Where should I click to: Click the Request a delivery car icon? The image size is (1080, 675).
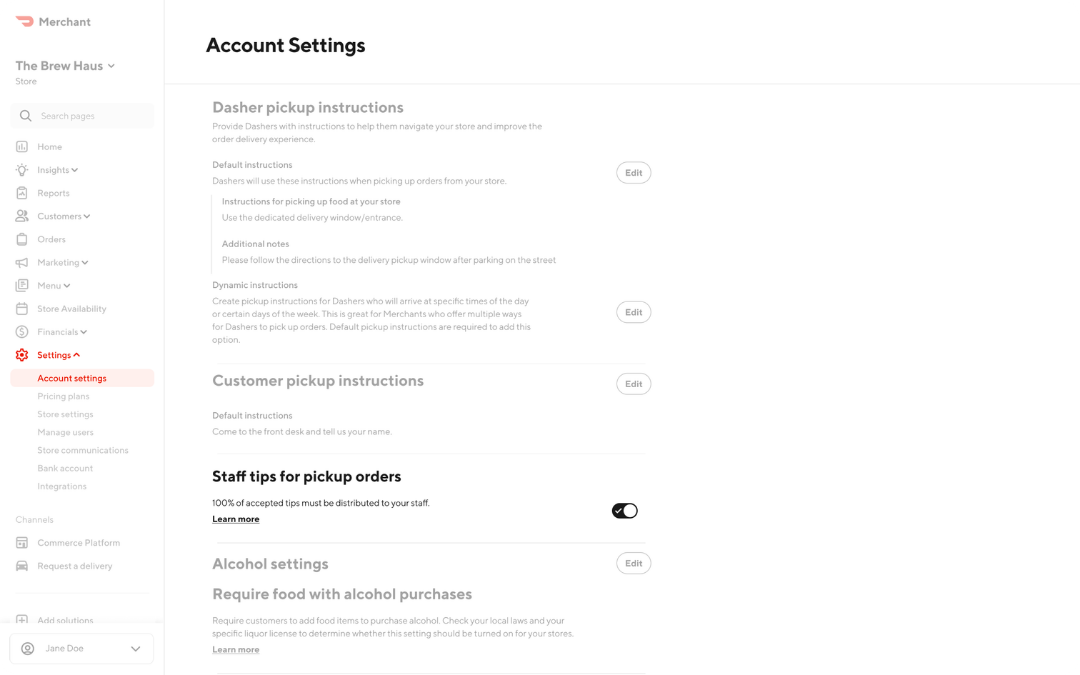click(22, 565)
